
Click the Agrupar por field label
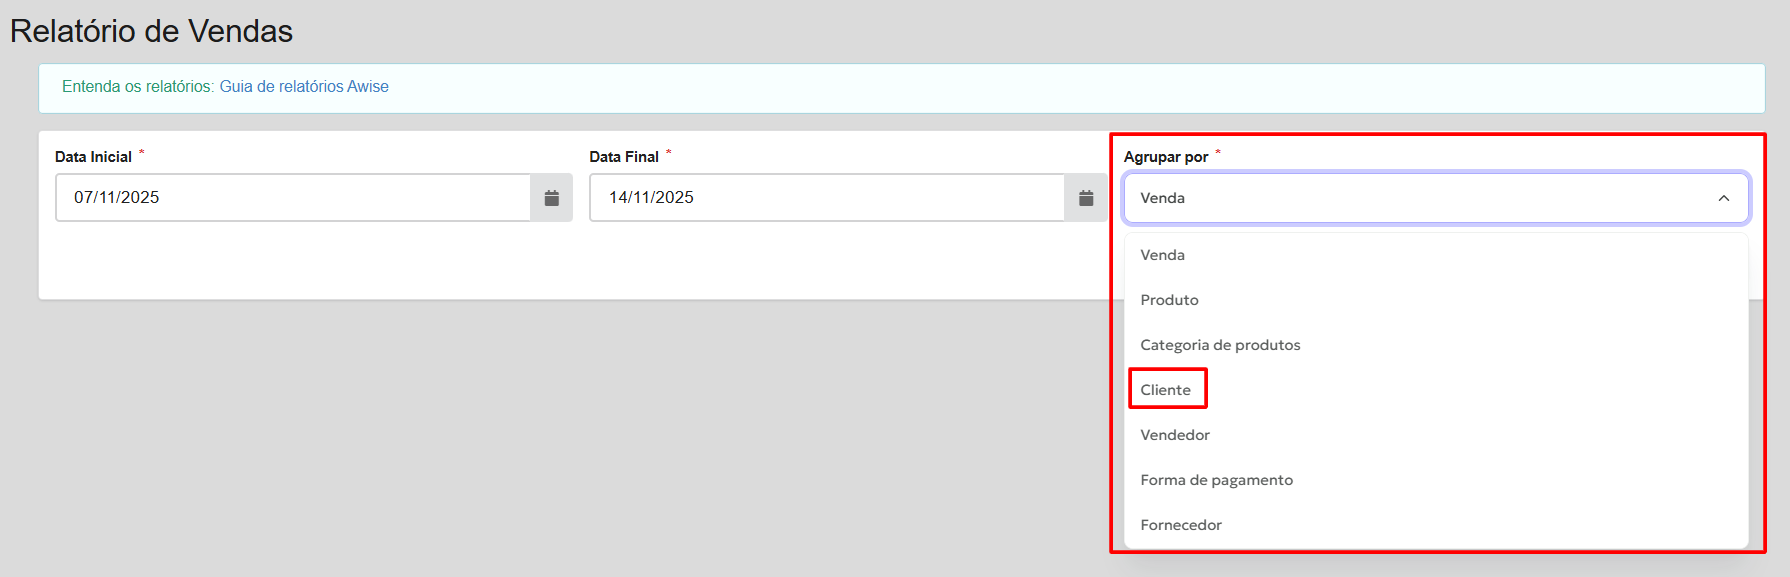(1166, 157)
